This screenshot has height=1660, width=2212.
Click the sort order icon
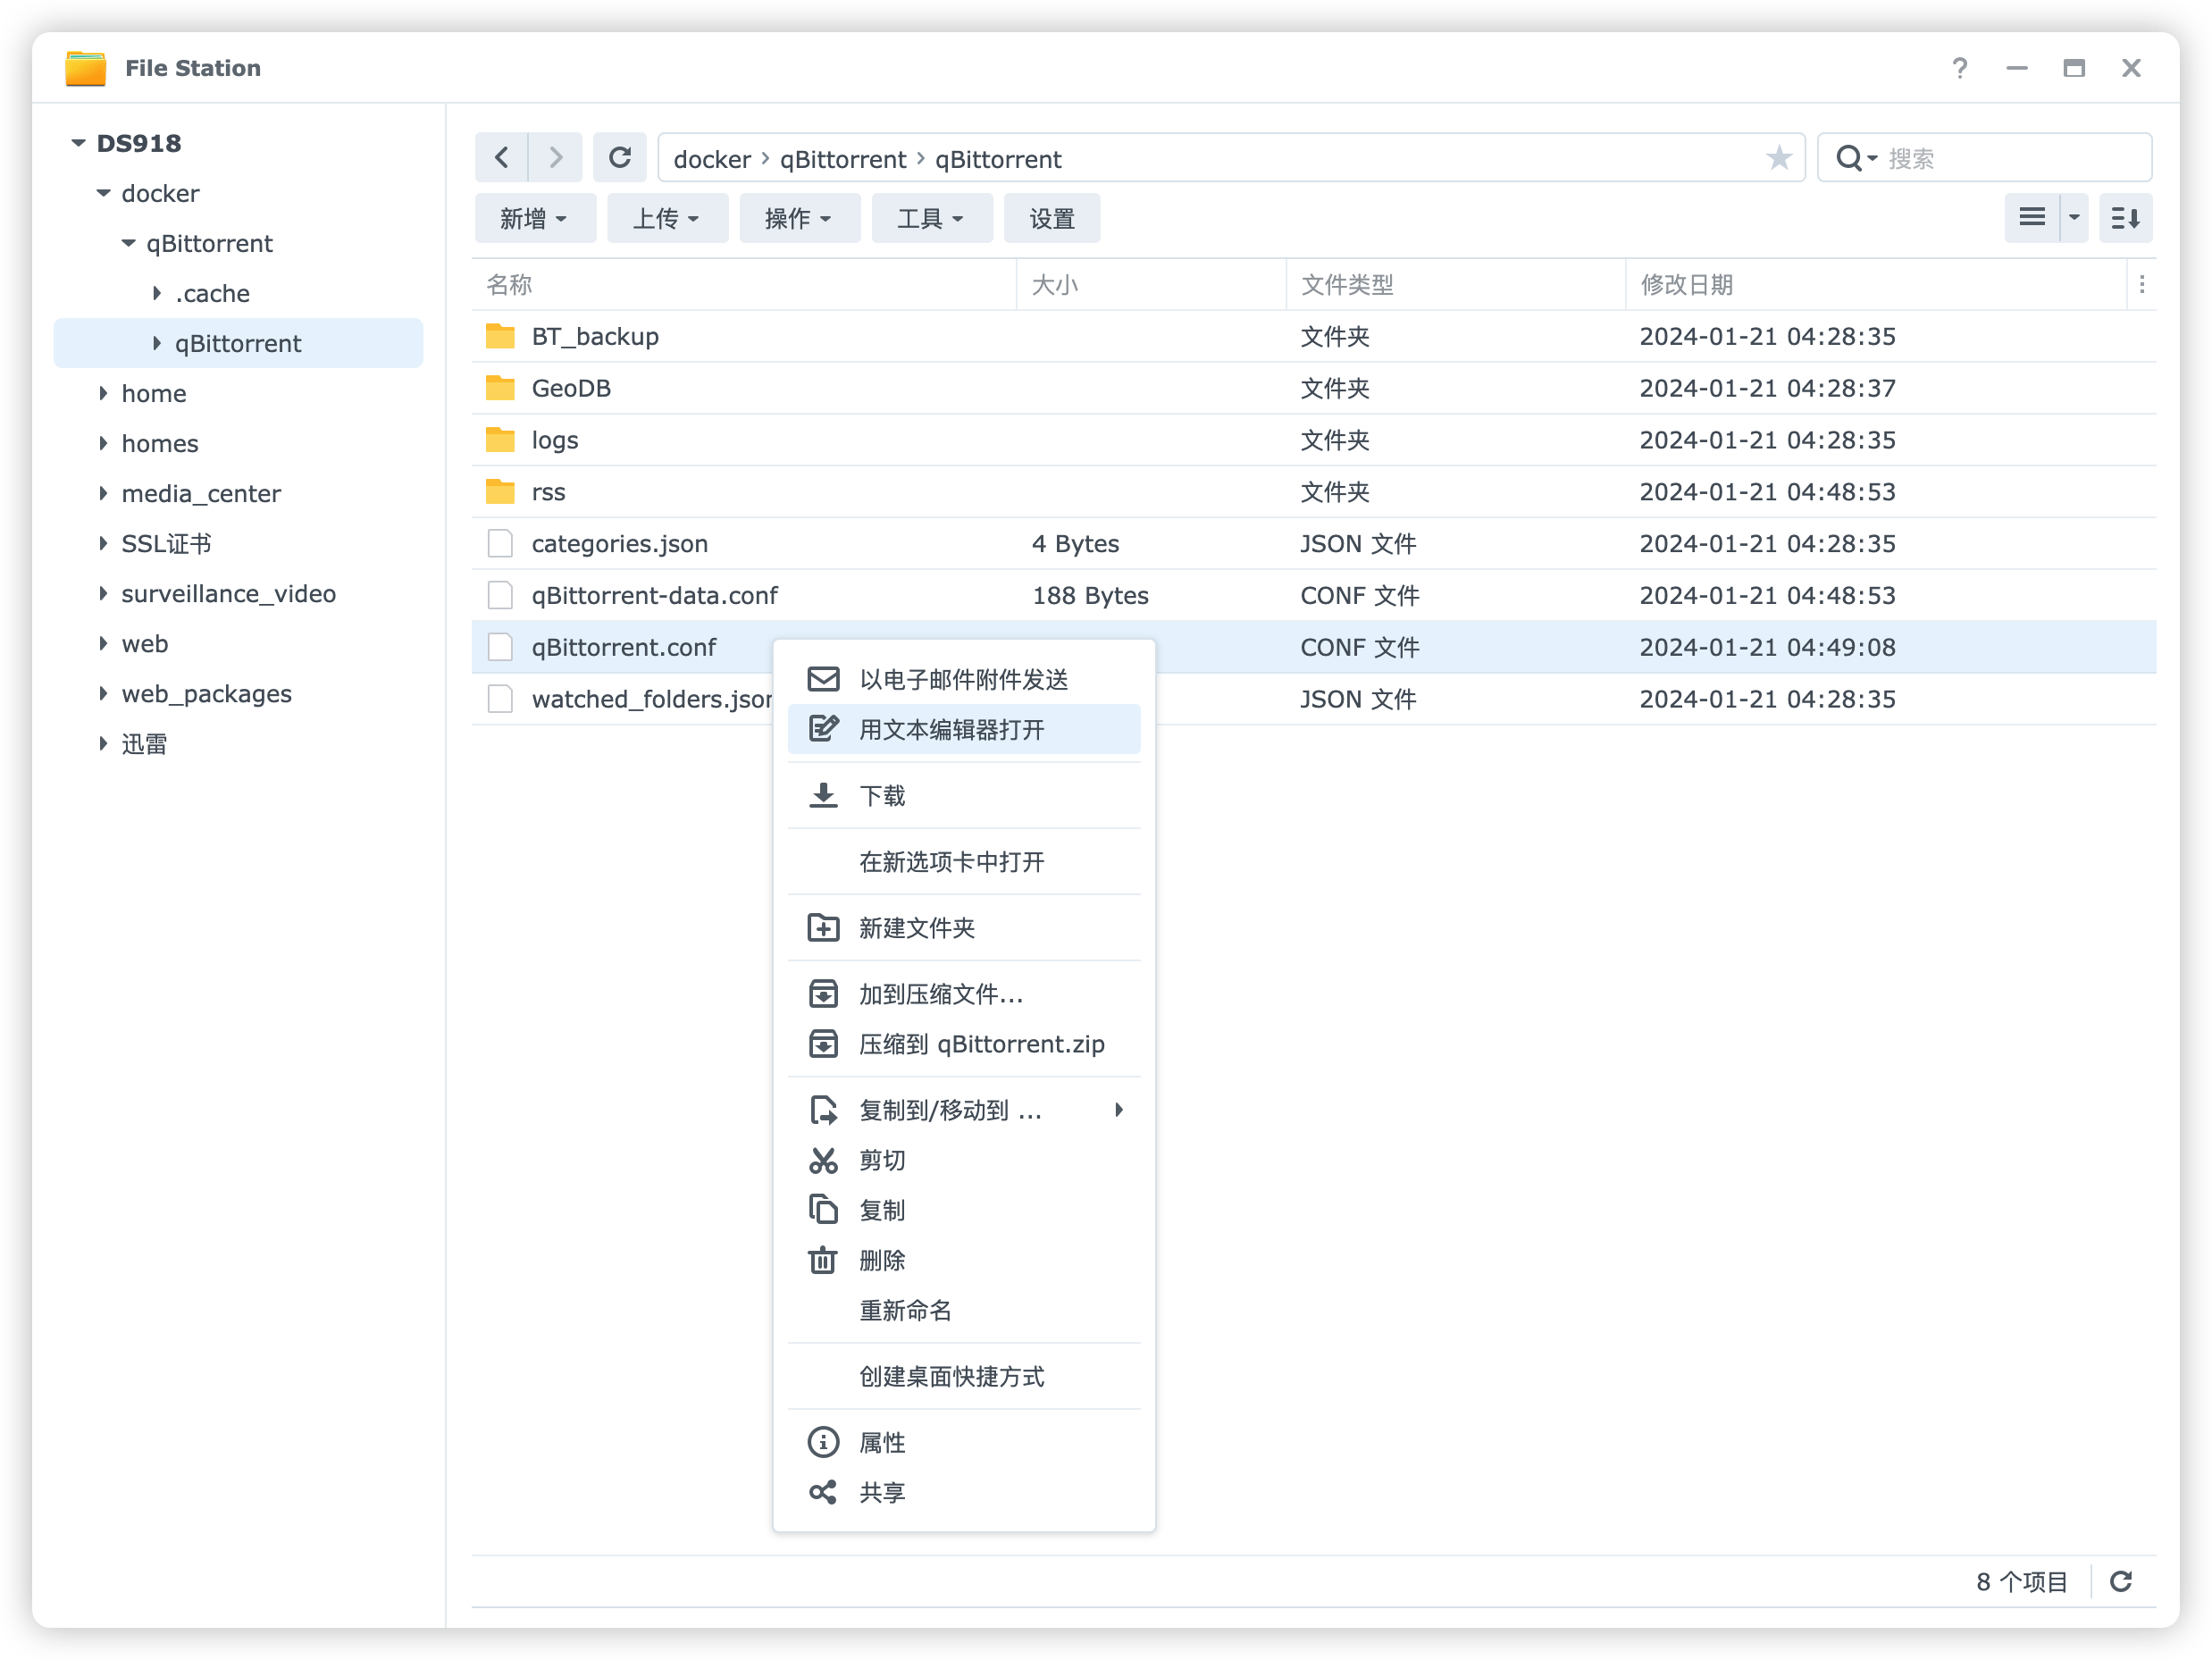click(x=2125, y=218)
